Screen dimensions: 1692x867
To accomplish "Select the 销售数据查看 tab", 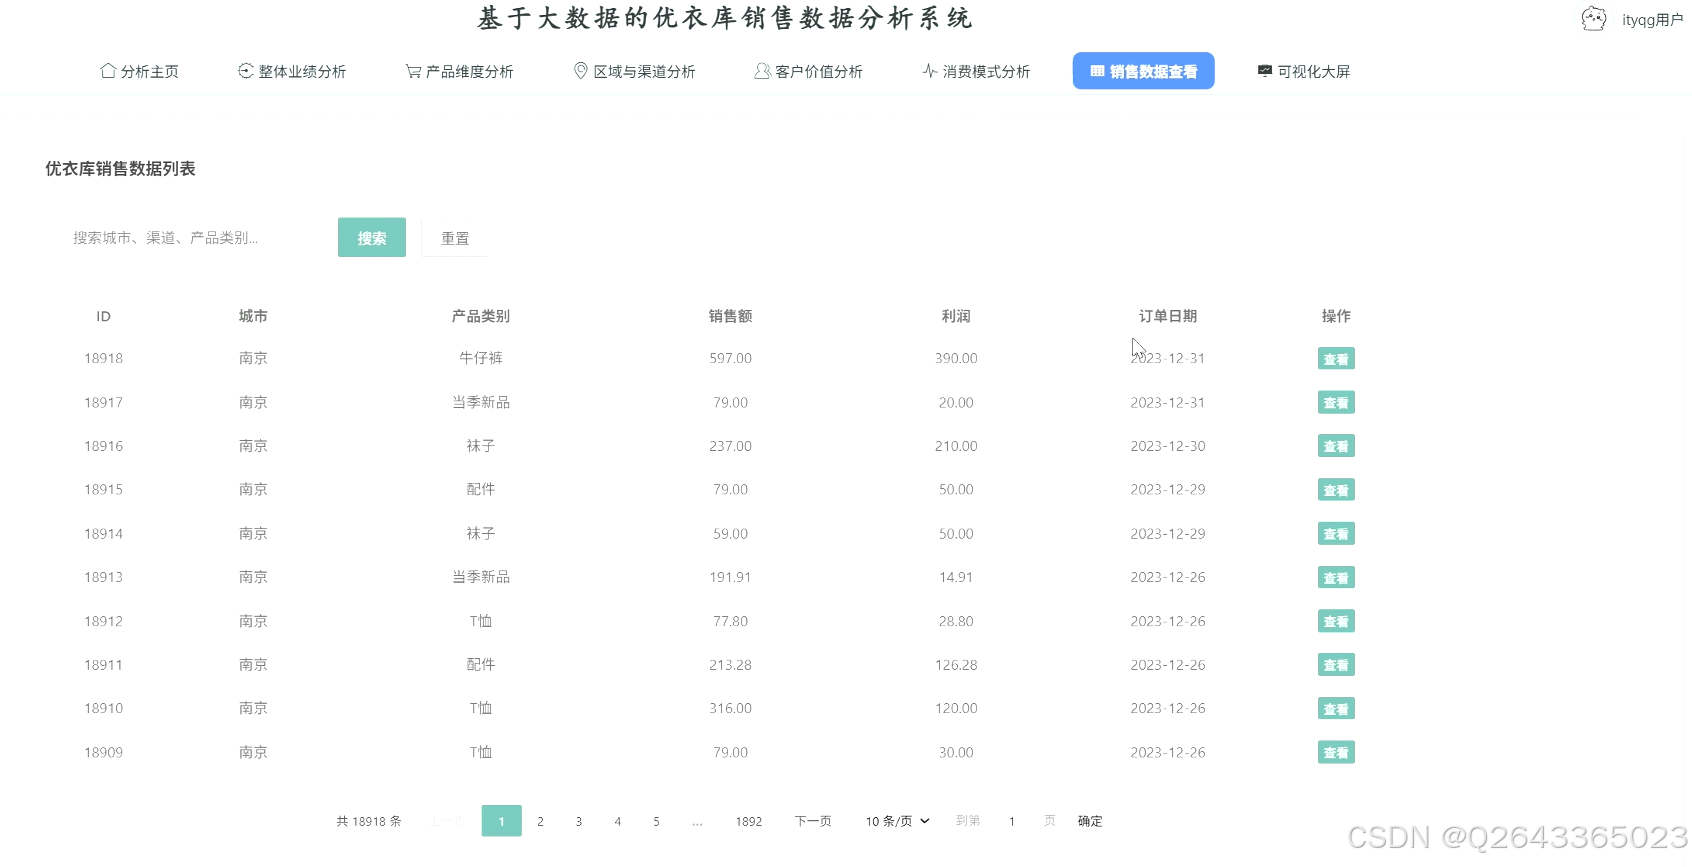I will [1144, 71].
